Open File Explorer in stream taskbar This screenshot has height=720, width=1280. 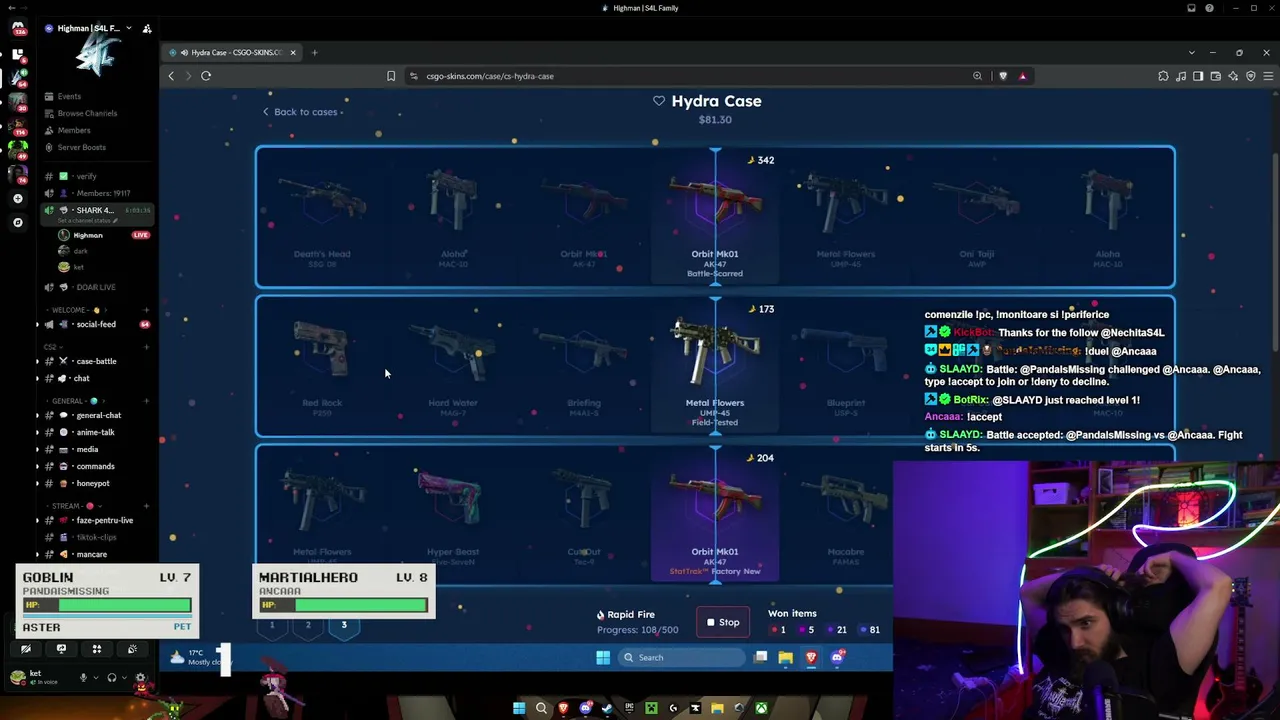pyautogui.click(x=786, y=657)
